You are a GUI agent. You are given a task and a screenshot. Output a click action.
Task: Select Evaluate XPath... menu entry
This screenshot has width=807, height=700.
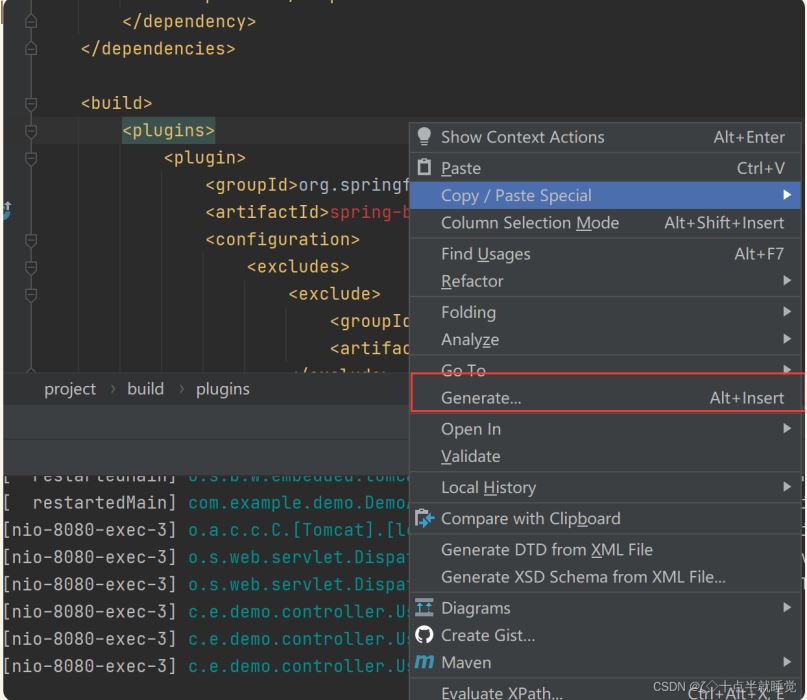click(x=605, y=691)
